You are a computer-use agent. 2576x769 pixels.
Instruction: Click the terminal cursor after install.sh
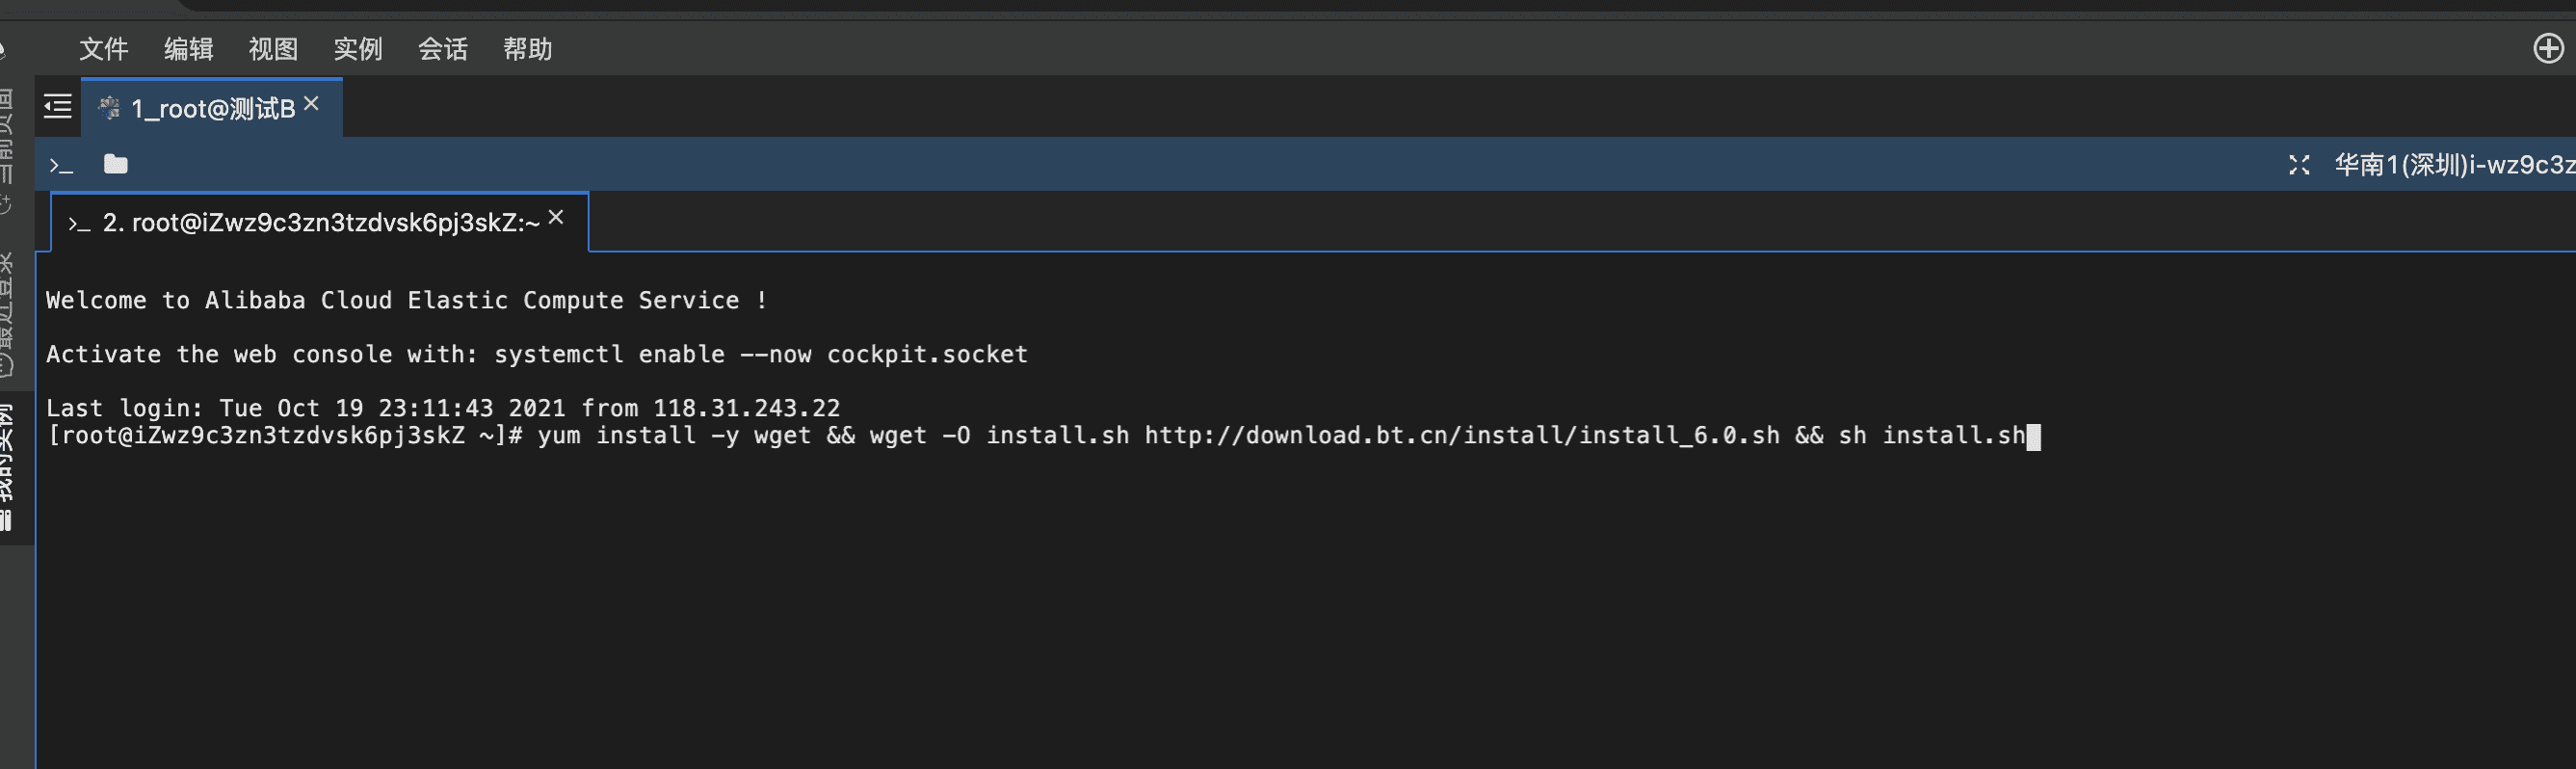(2033, 437)
